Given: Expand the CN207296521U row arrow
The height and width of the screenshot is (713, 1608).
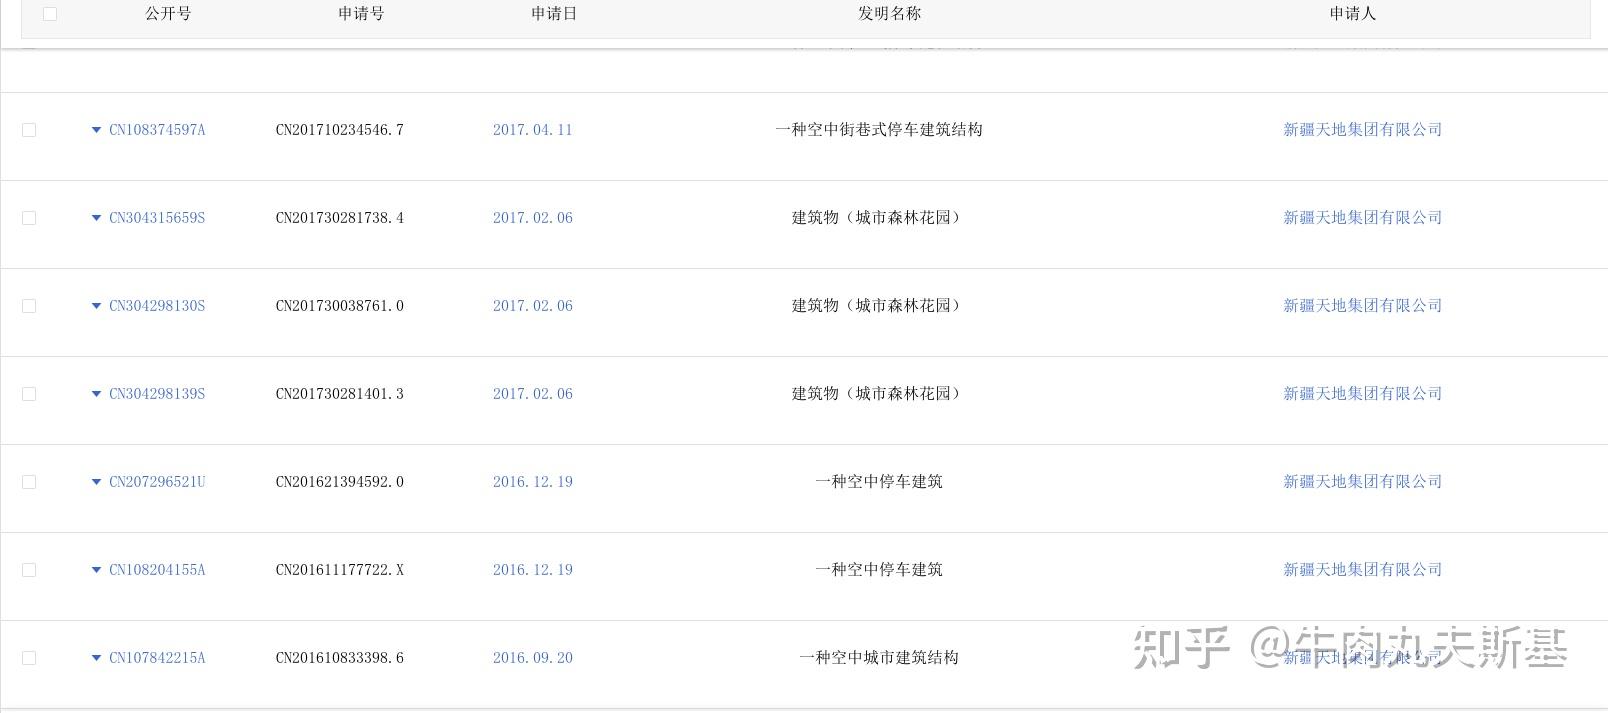Looking at the screenshot, I should (96, 482).
